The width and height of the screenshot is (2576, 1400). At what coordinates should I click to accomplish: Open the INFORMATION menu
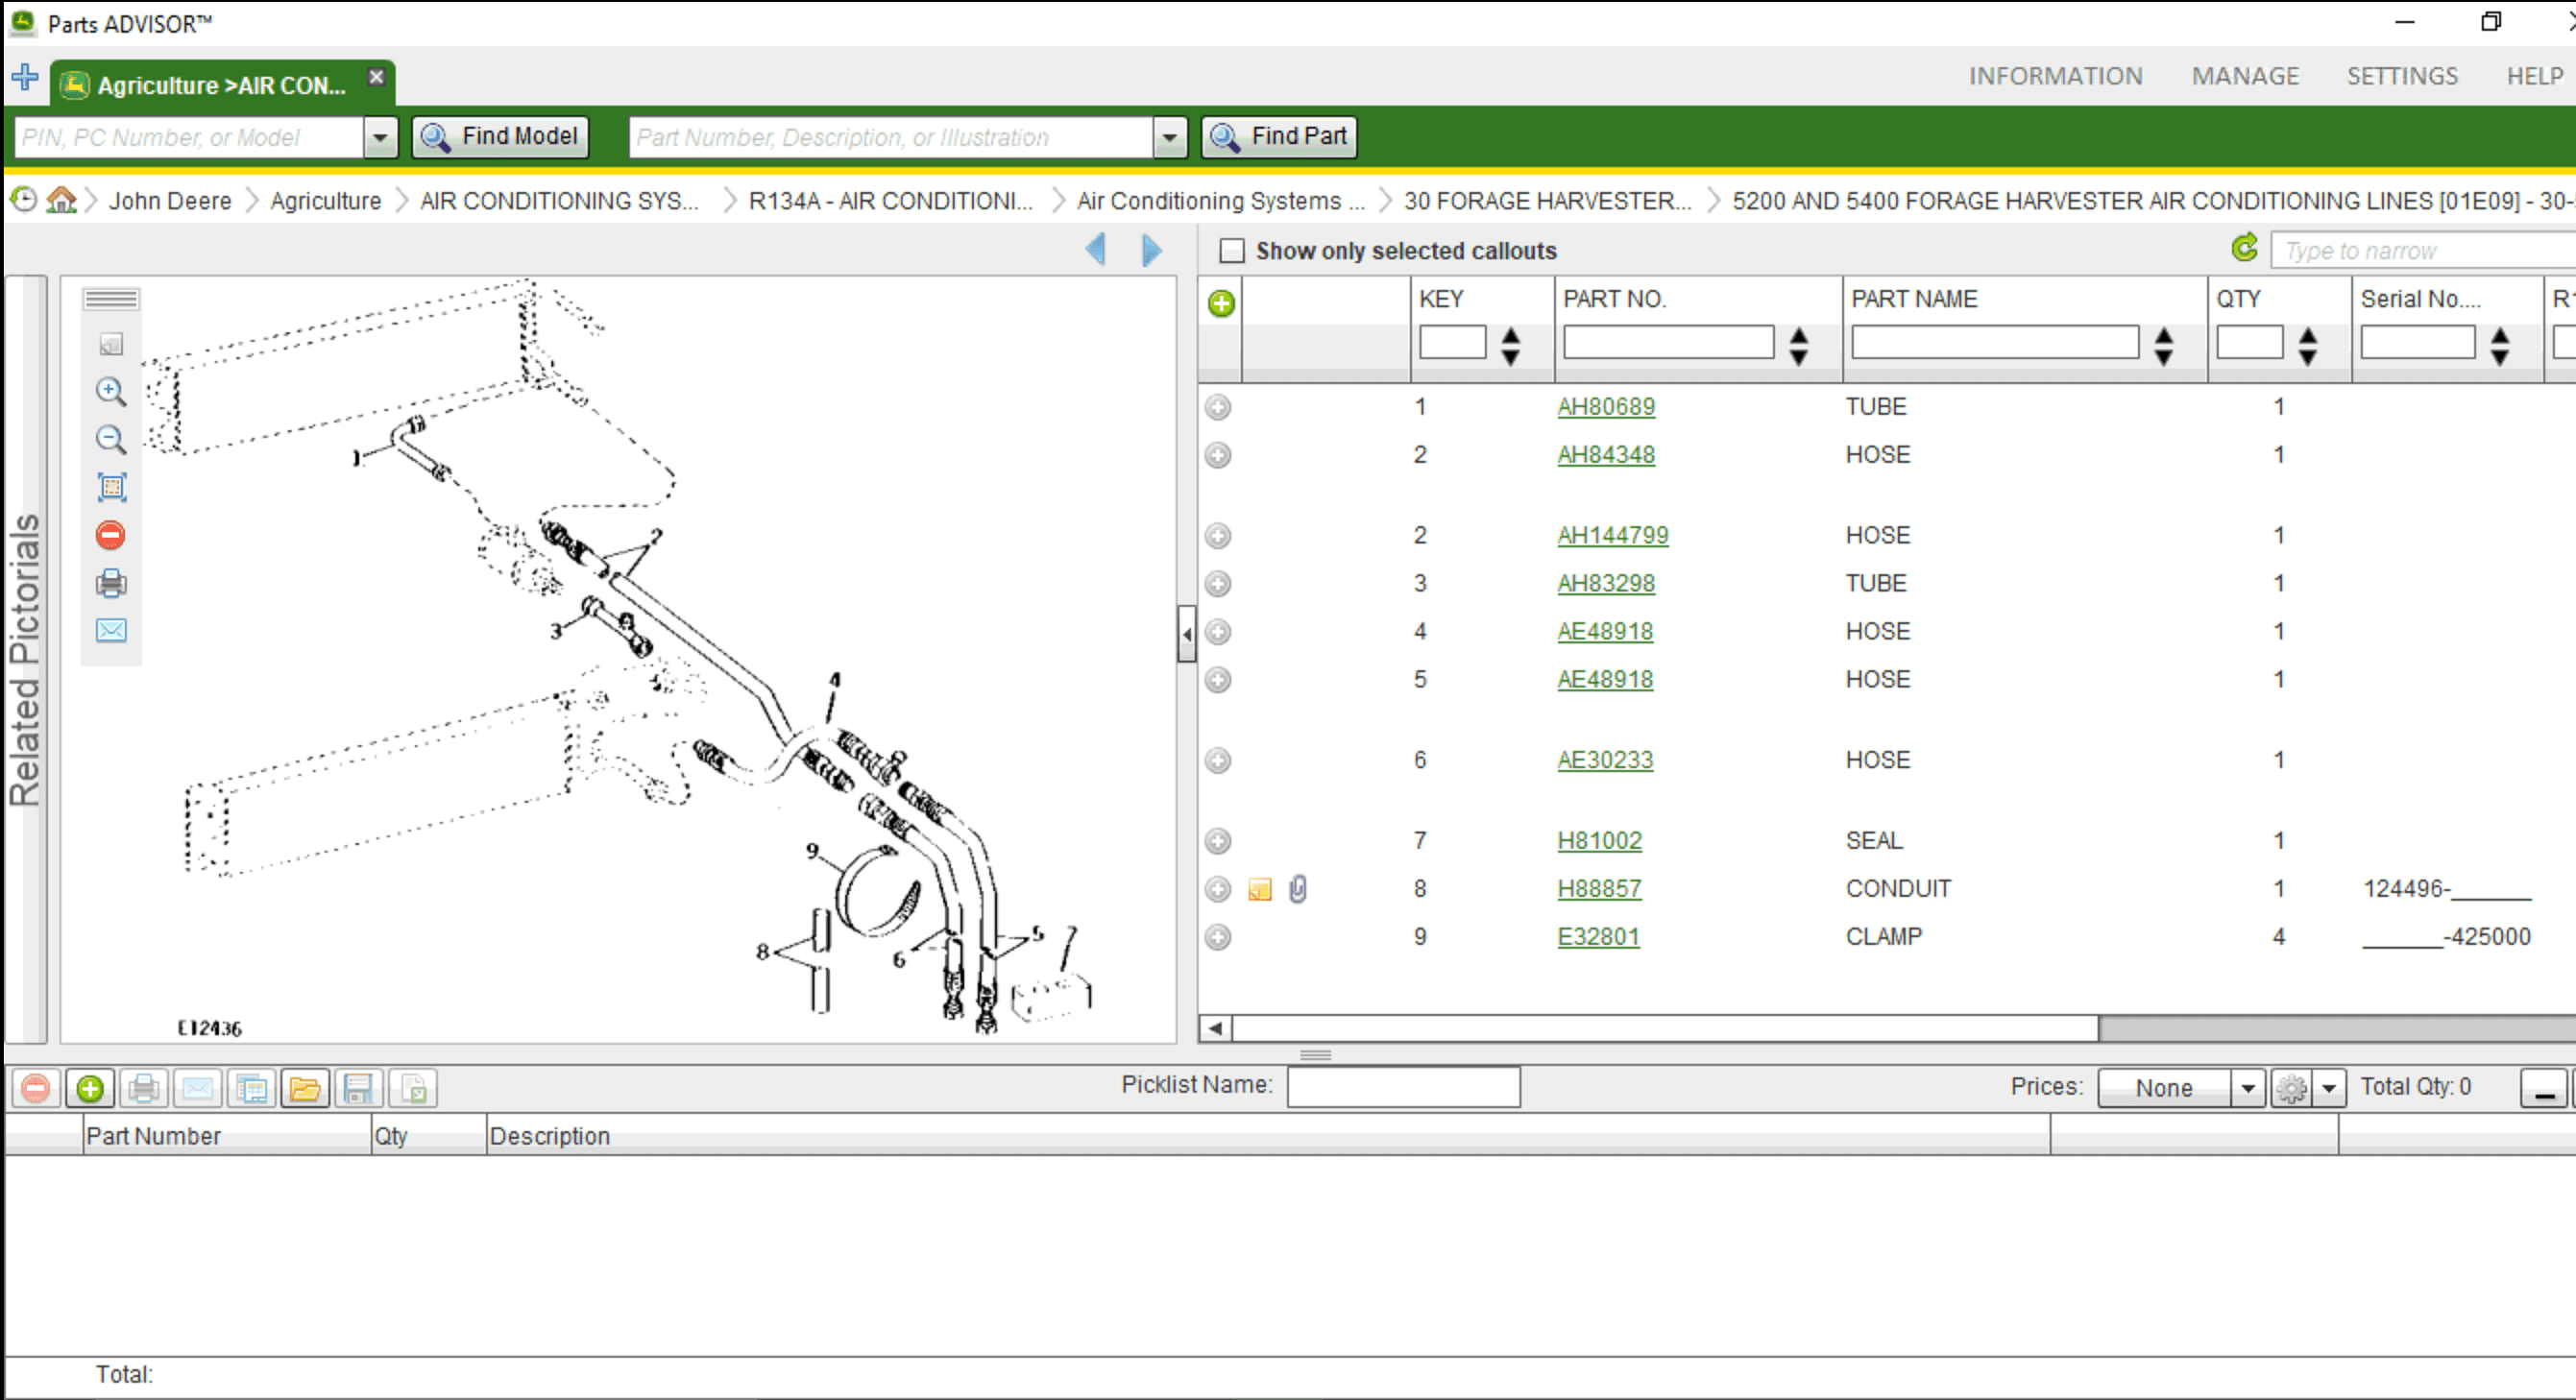[x=2055, y=76]
